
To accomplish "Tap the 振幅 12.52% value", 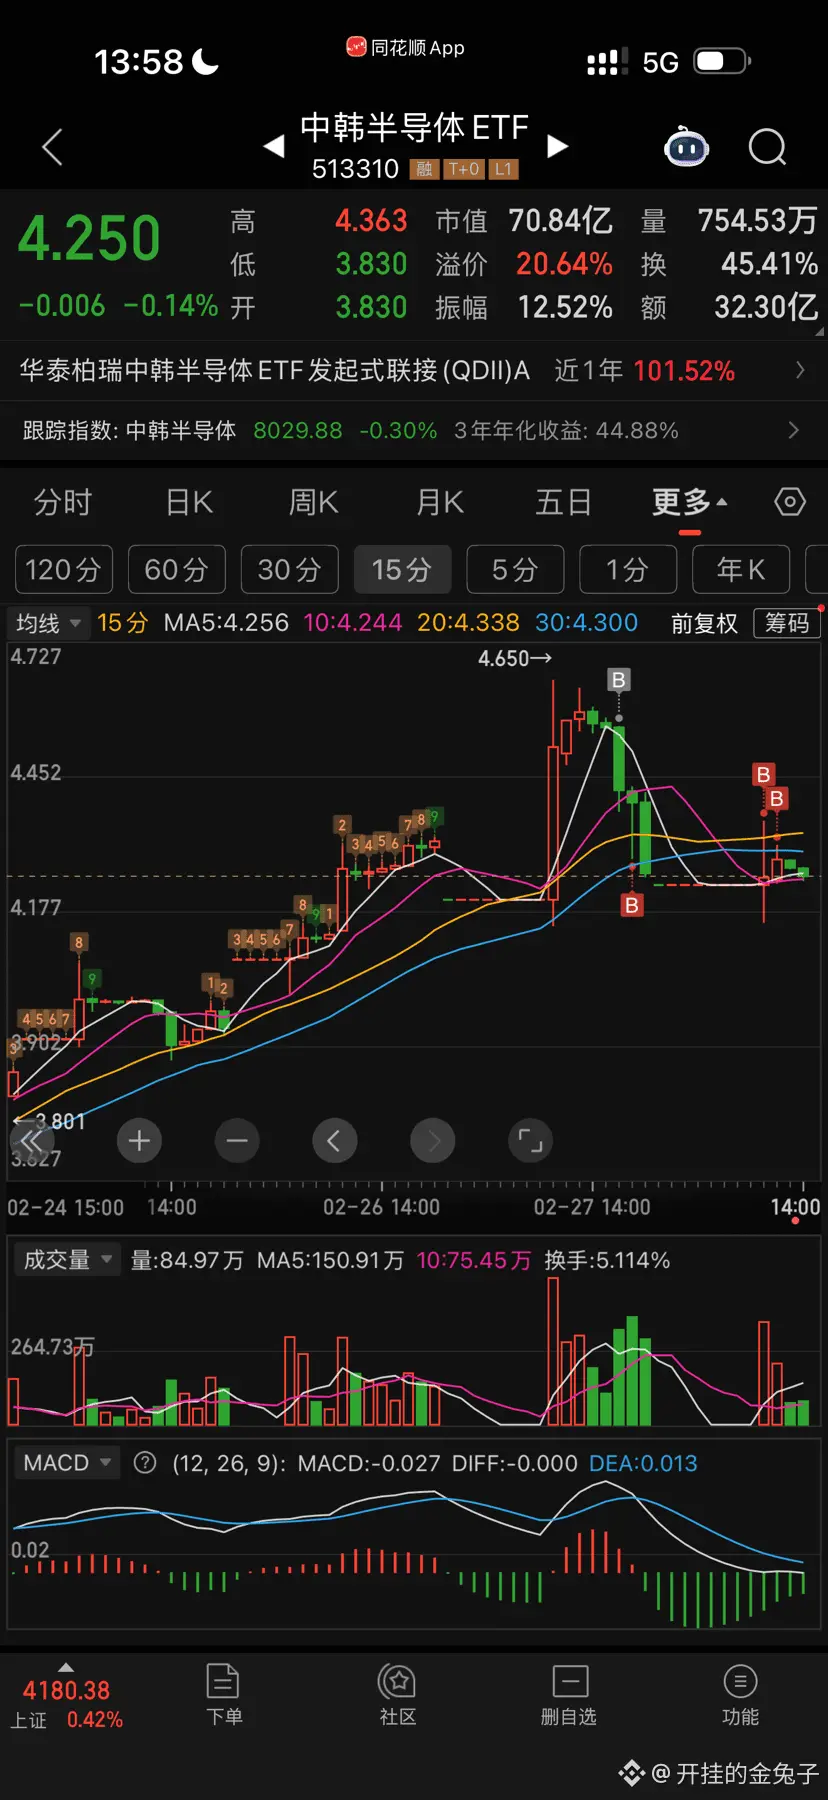I will point(565,307).
